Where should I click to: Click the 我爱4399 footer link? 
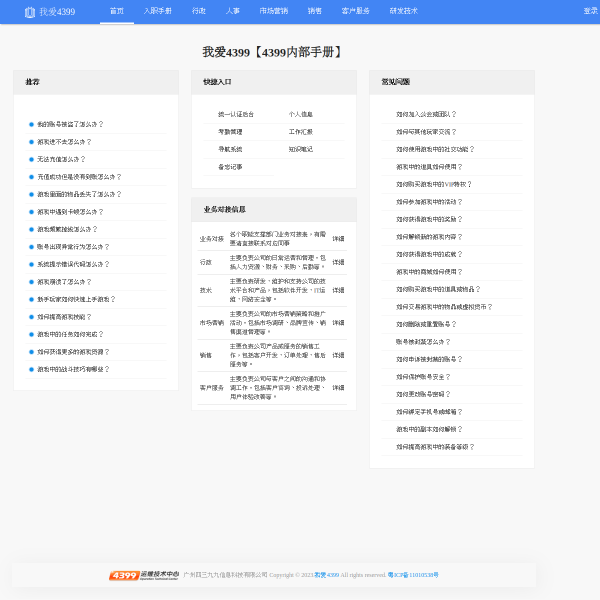click(326, 575)
